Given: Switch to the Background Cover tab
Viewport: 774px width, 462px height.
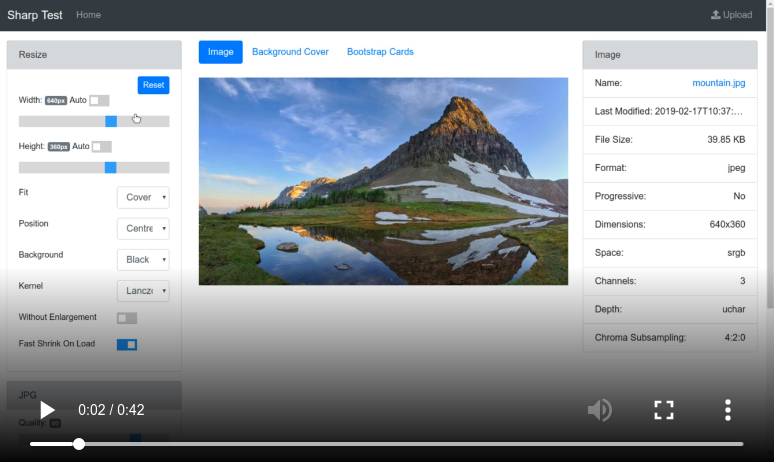Looking at the screenshot, I should [x=290, y=52].
